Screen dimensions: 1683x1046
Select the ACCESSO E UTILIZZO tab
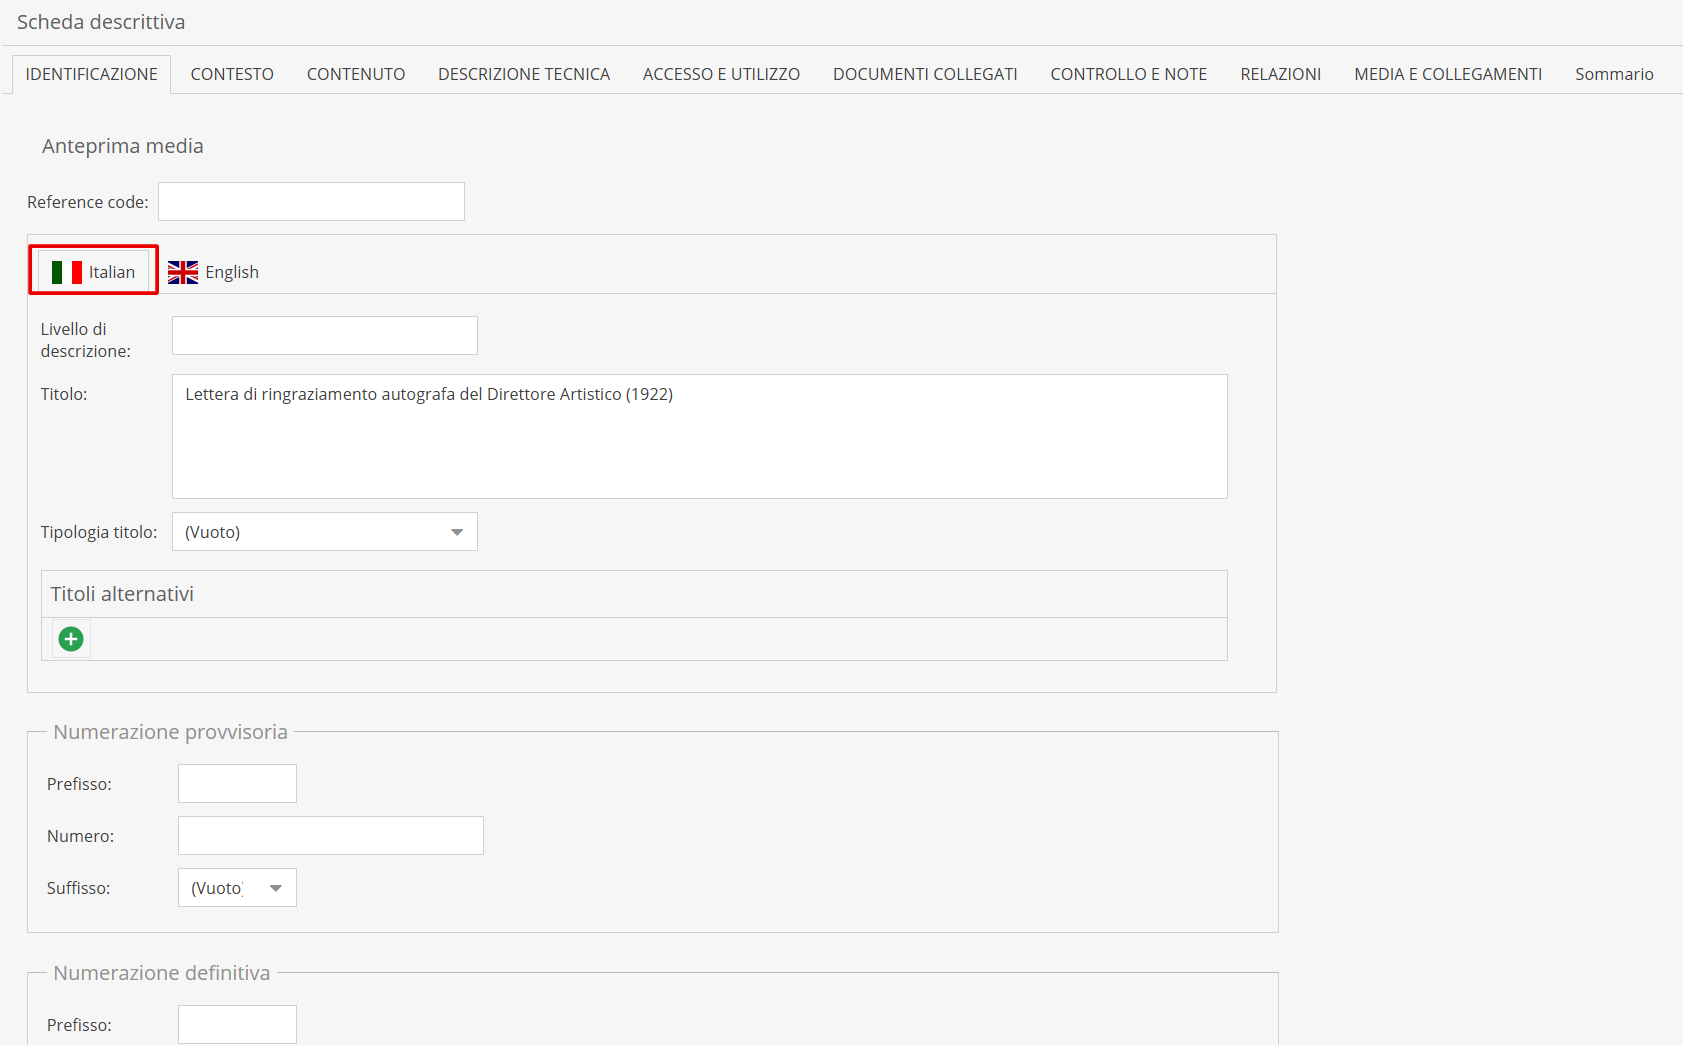click(721, 74)
